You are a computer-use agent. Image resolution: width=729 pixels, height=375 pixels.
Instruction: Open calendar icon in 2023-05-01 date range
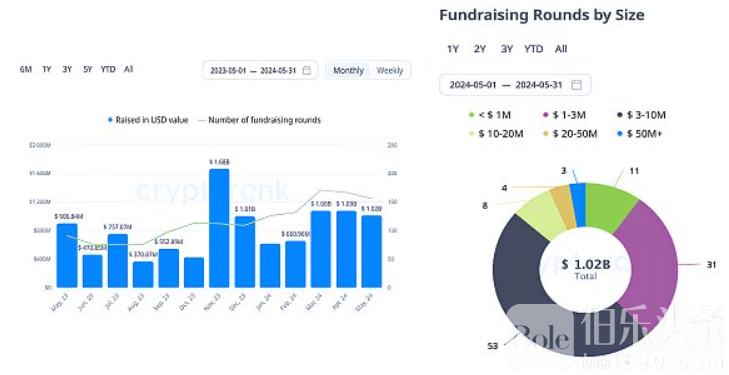tap(307, 70)
